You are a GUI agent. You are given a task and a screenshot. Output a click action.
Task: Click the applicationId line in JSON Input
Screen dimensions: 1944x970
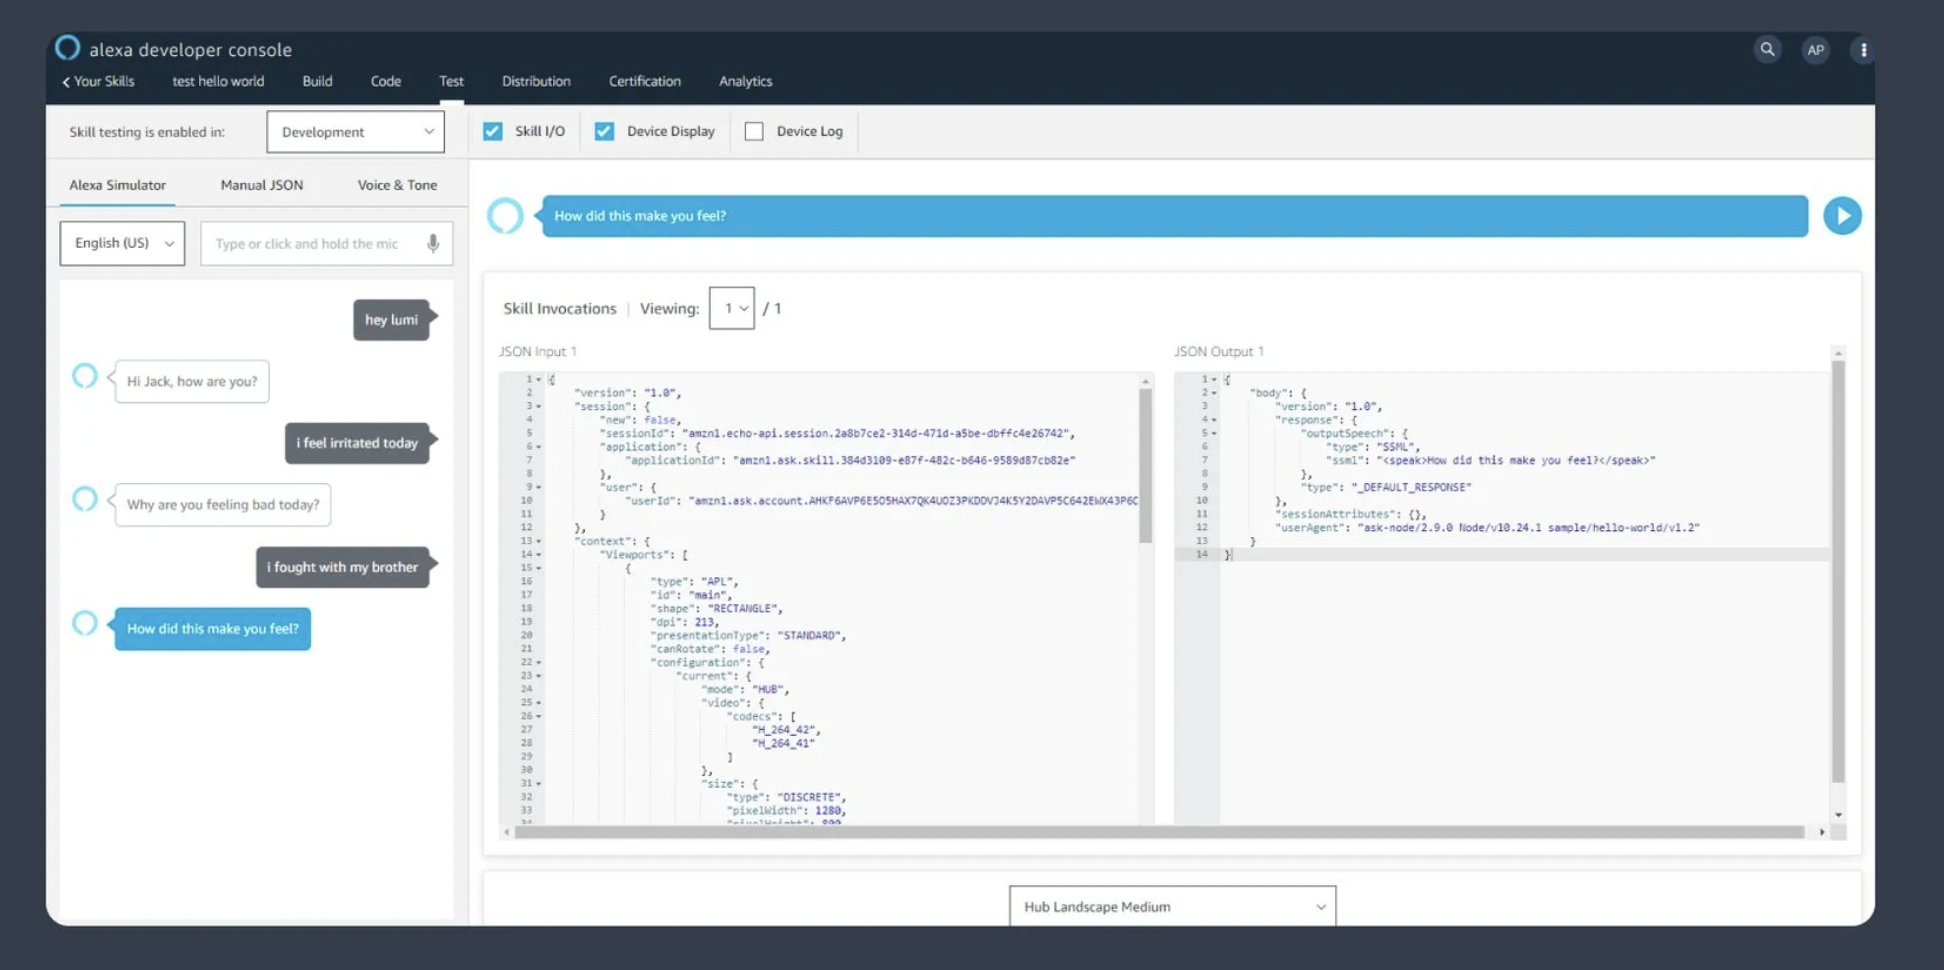pyautogui.click(x=849, y=461)
